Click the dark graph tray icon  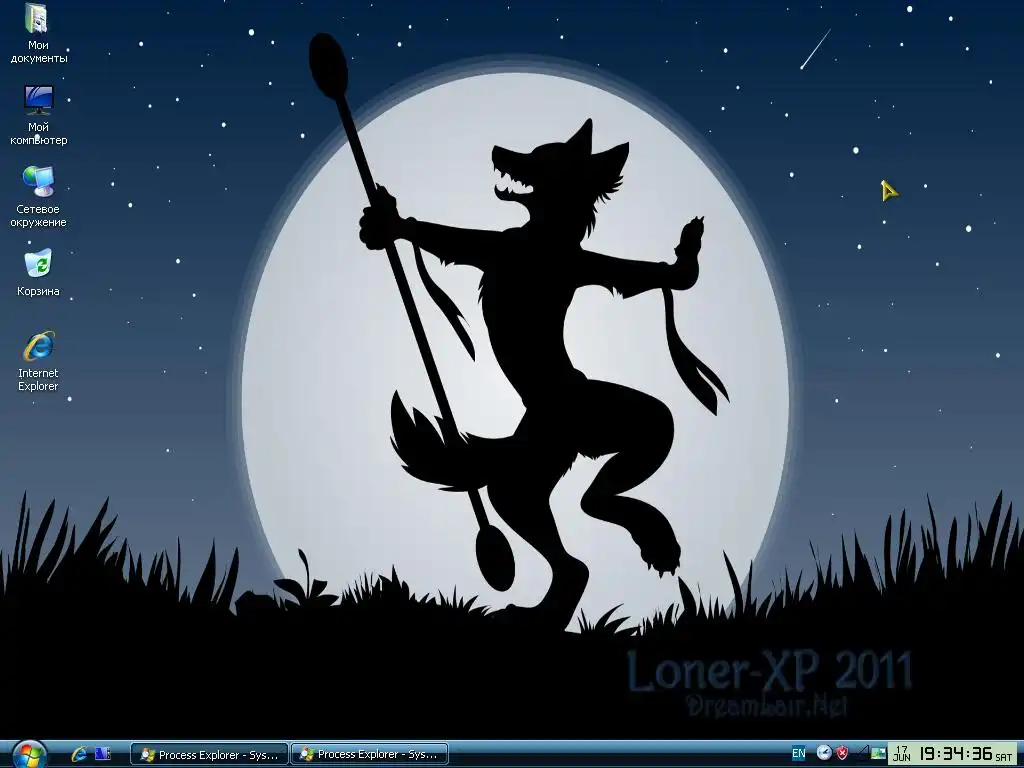[863, 753]
